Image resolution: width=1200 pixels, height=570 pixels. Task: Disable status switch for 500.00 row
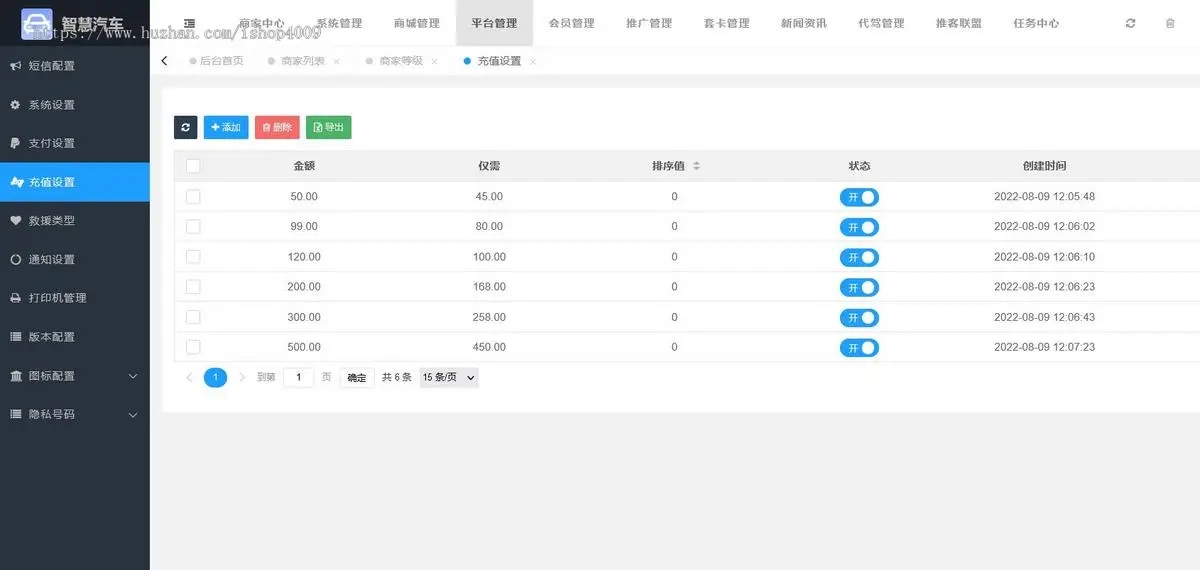859,348
